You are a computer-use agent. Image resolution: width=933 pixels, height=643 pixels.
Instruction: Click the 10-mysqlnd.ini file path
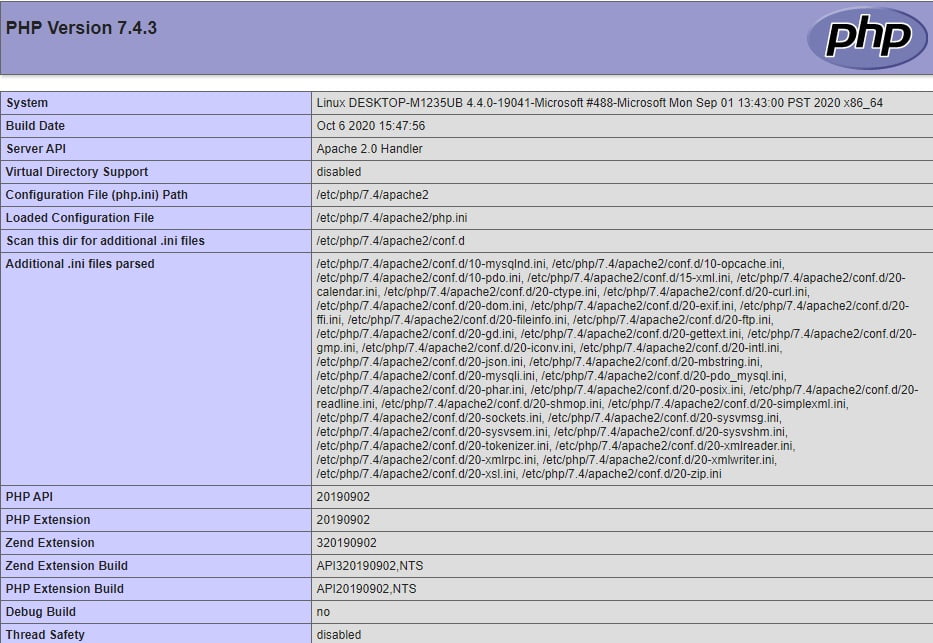click(431, 264)
